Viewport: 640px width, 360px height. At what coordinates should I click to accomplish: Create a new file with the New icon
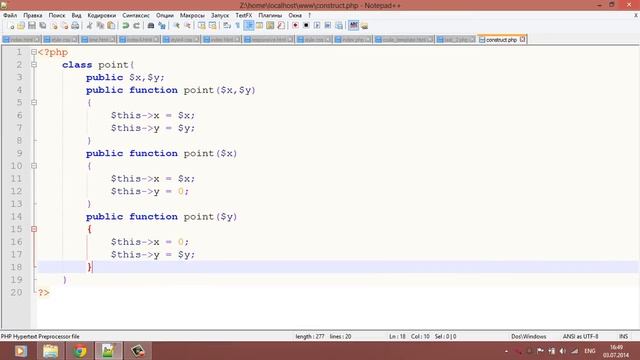(11, 26)
